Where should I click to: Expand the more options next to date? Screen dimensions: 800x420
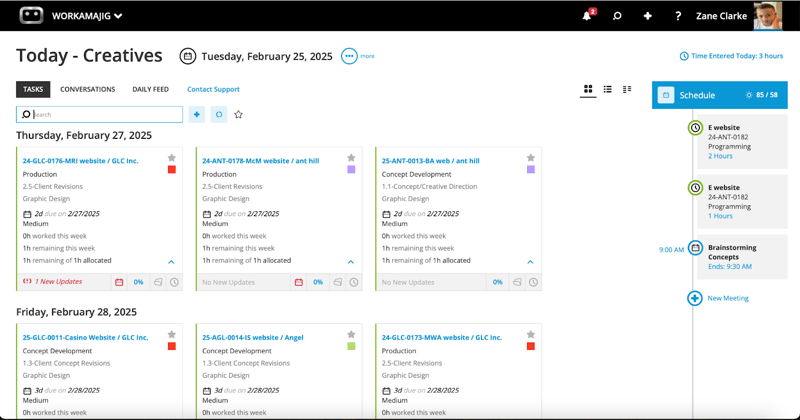(x=349, y=56)
